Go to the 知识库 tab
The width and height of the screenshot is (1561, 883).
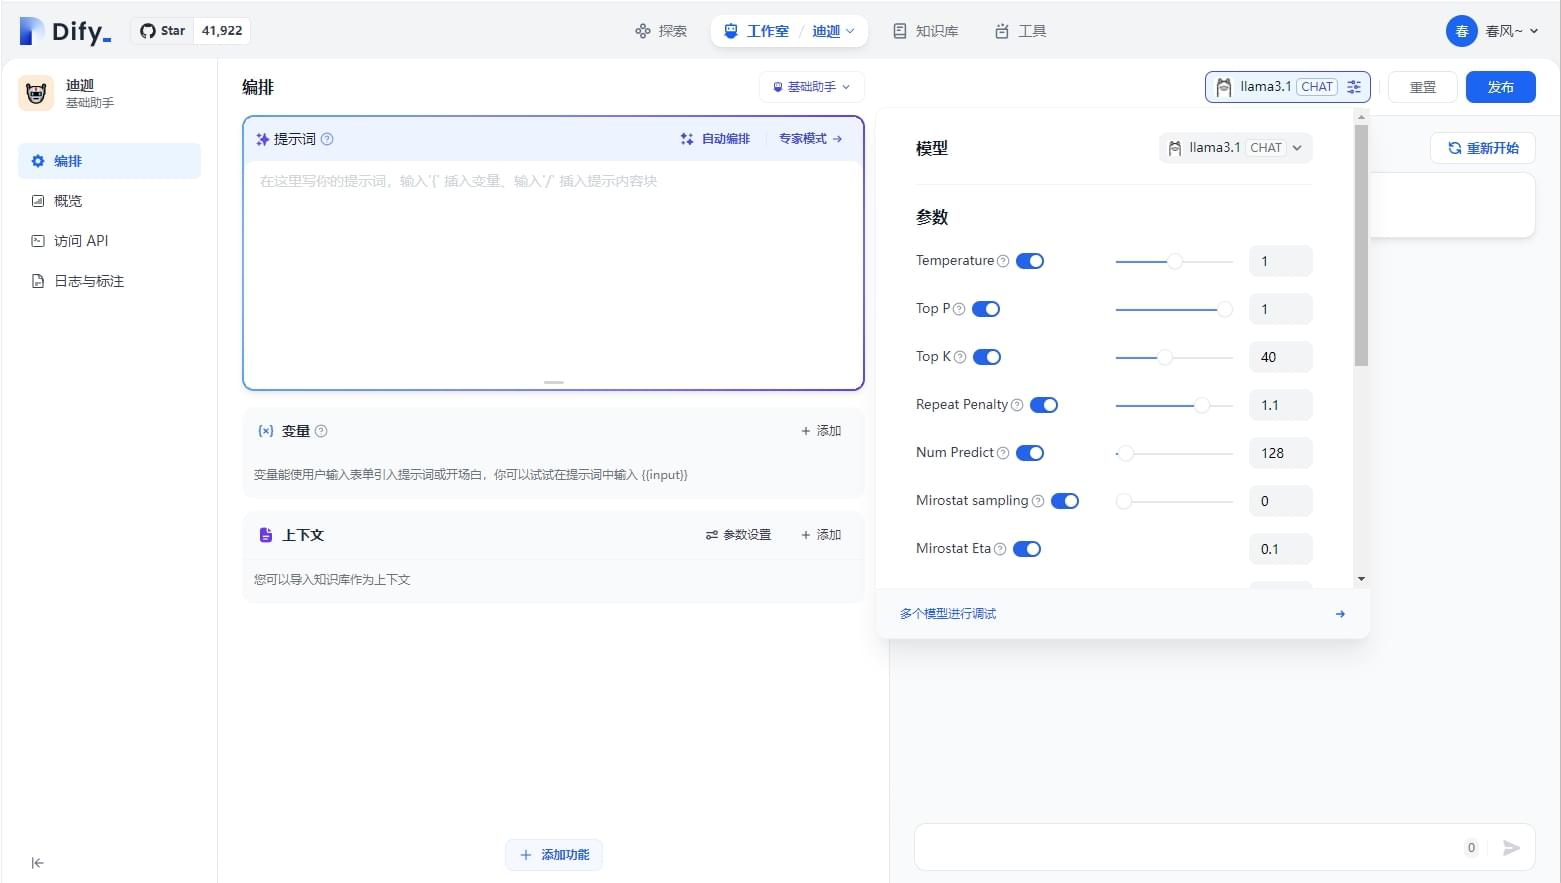click(x=925, y=31)
